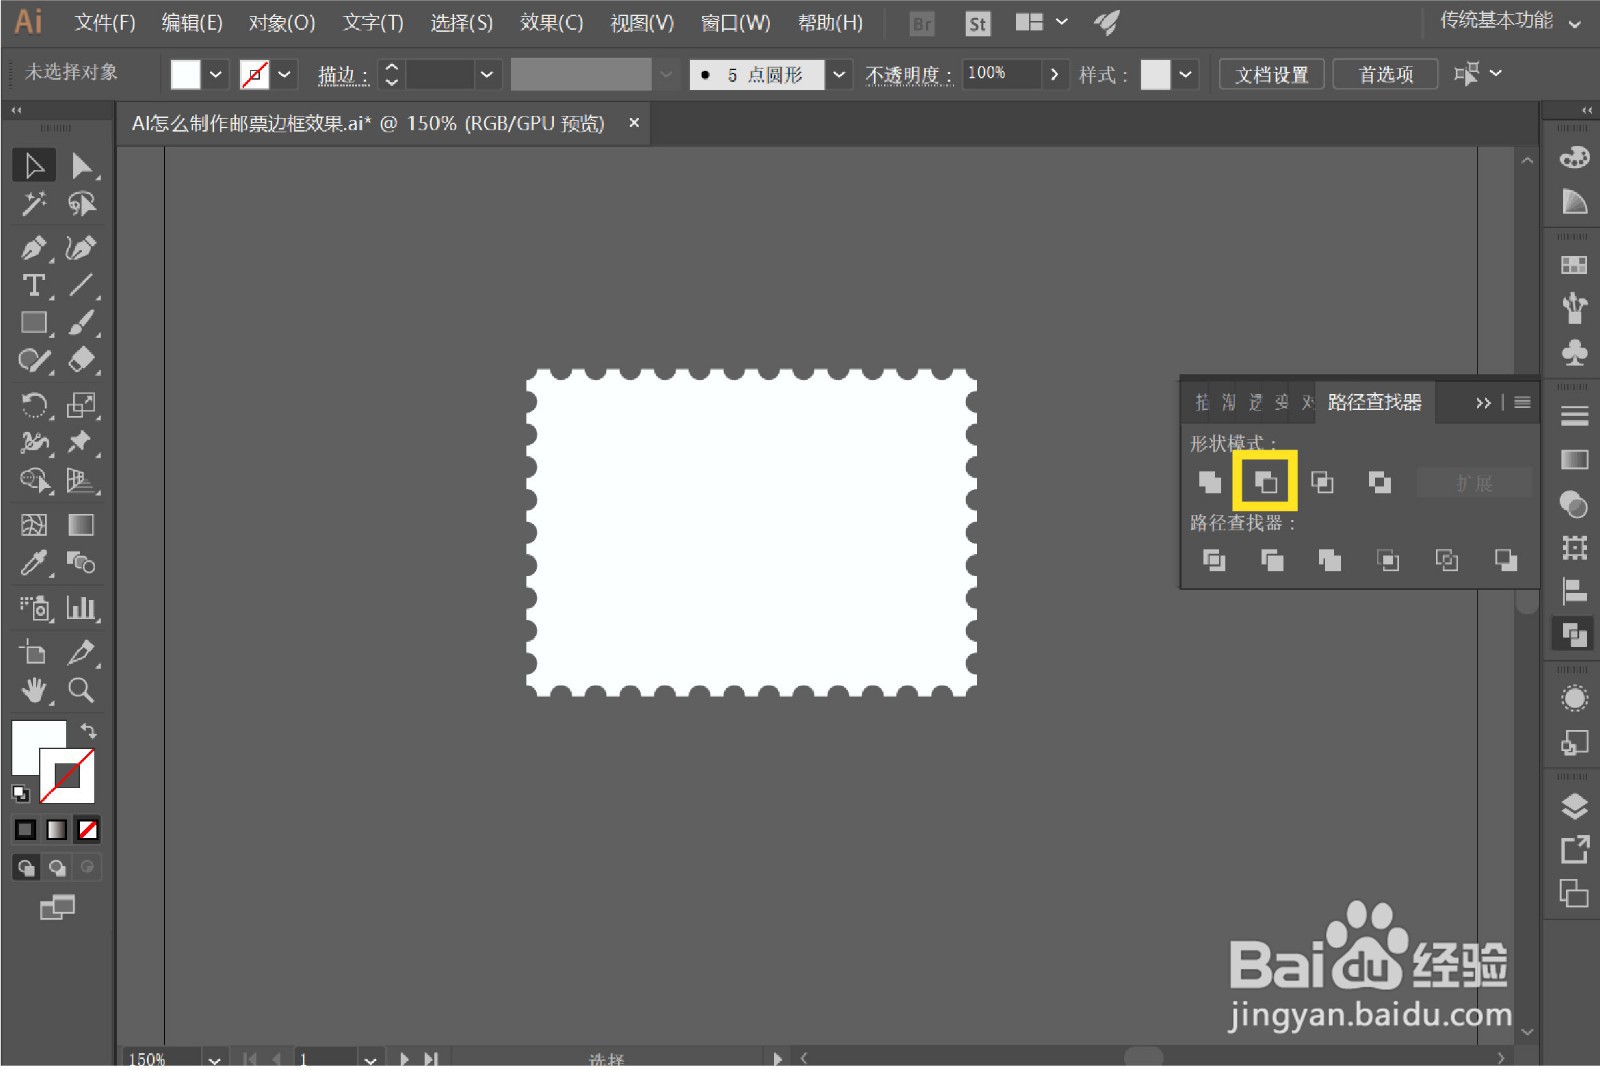Enable Draw Normal mode

(x=26, y=867)
